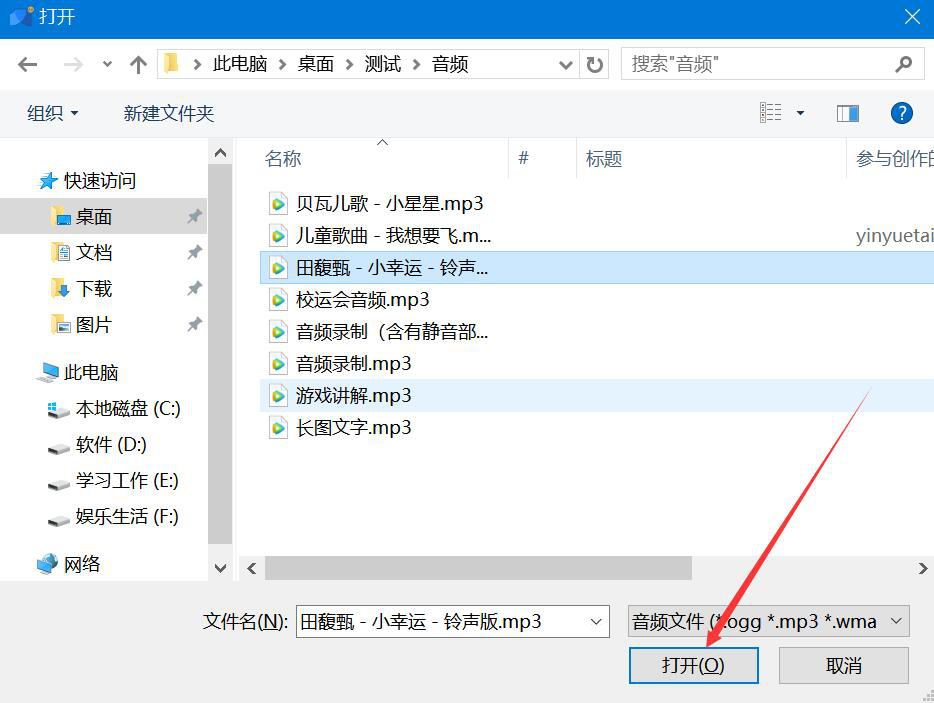Click the media icon of 长图文字.mp3
The image size is (934, 703).
(x=278, y=428)
